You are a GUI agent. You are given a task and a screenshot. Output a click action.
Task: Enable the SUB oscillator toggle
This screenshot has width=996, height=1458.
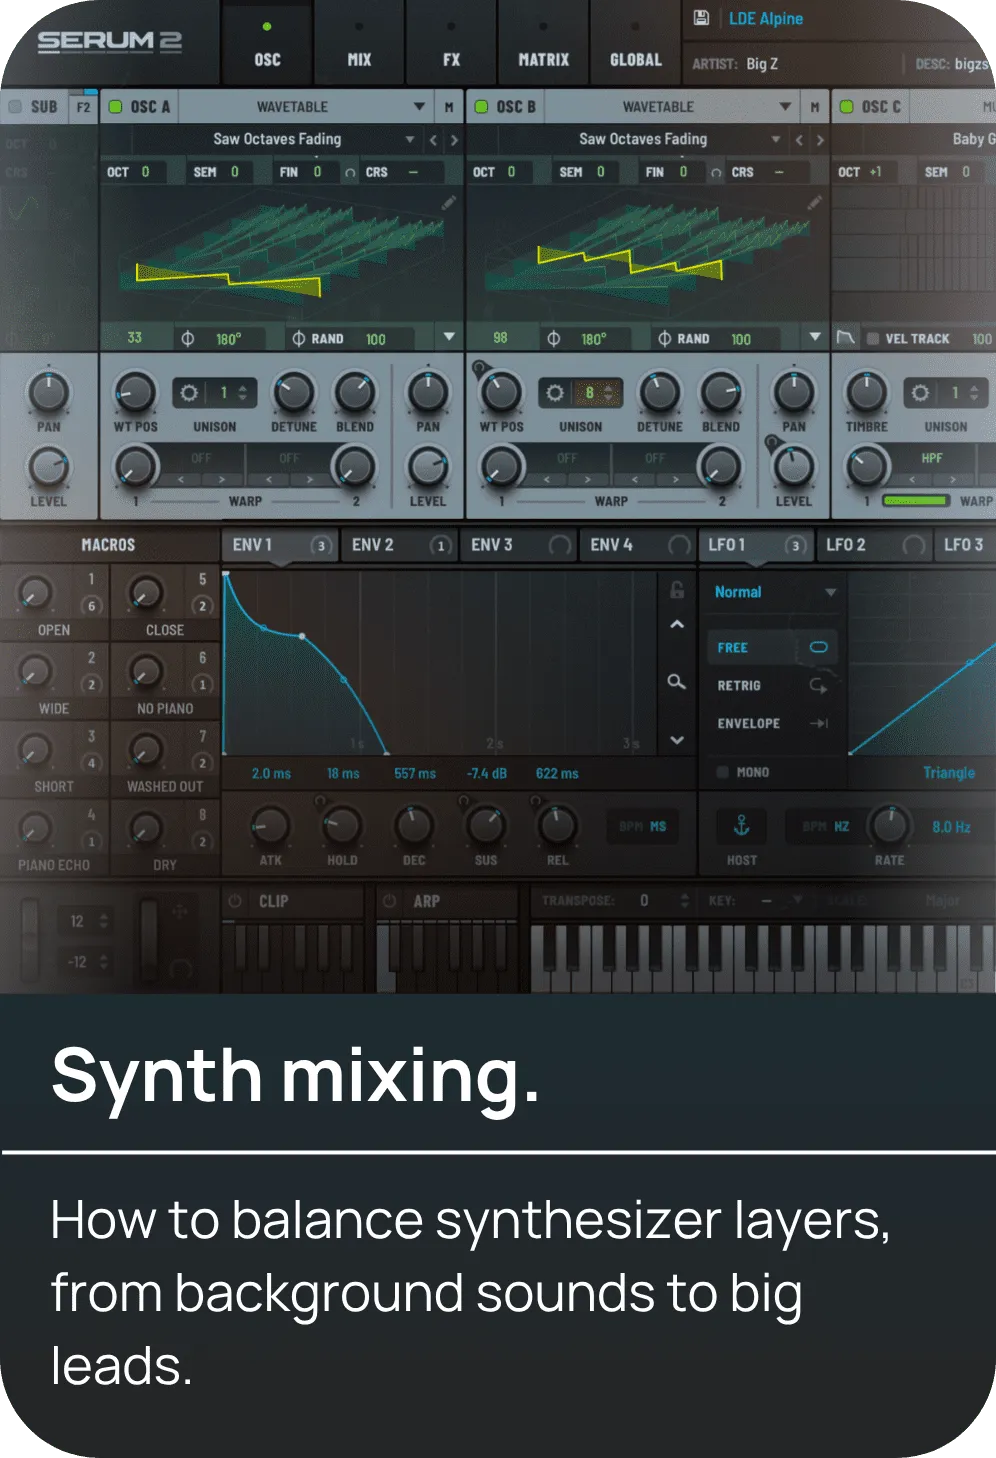coord(15,107)
